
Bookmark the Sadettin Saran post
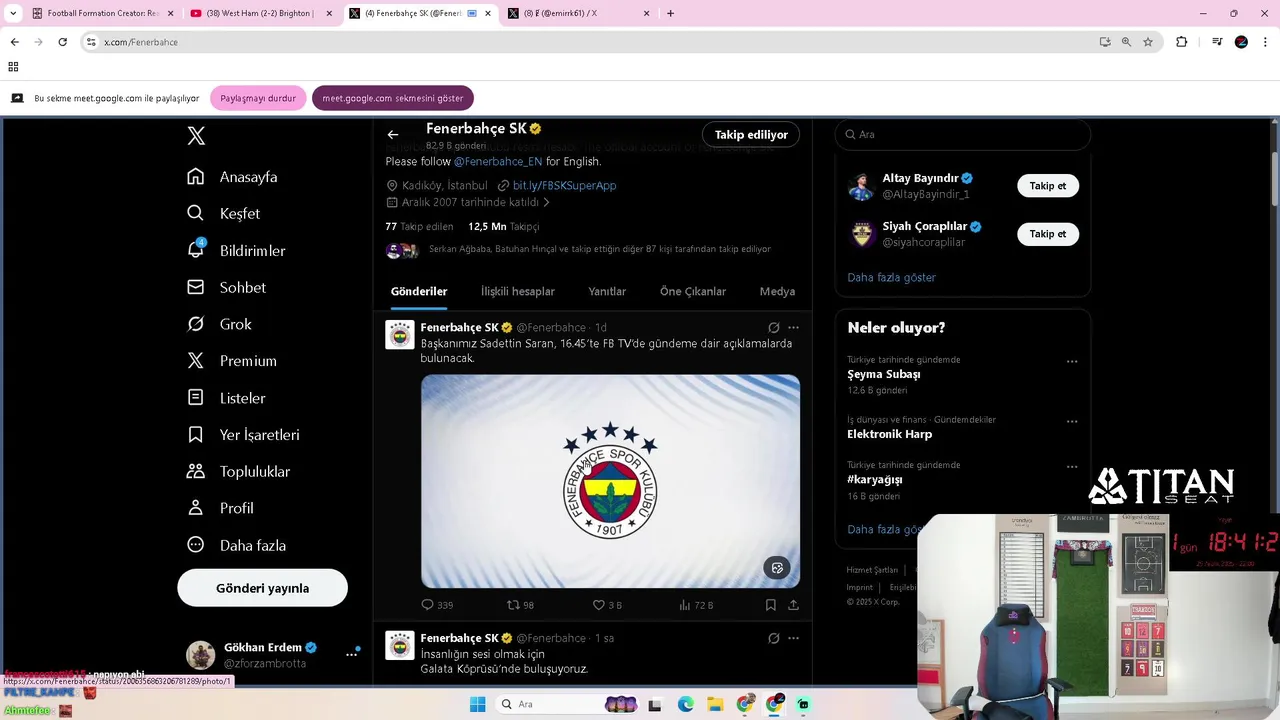[x=771, y=605]
